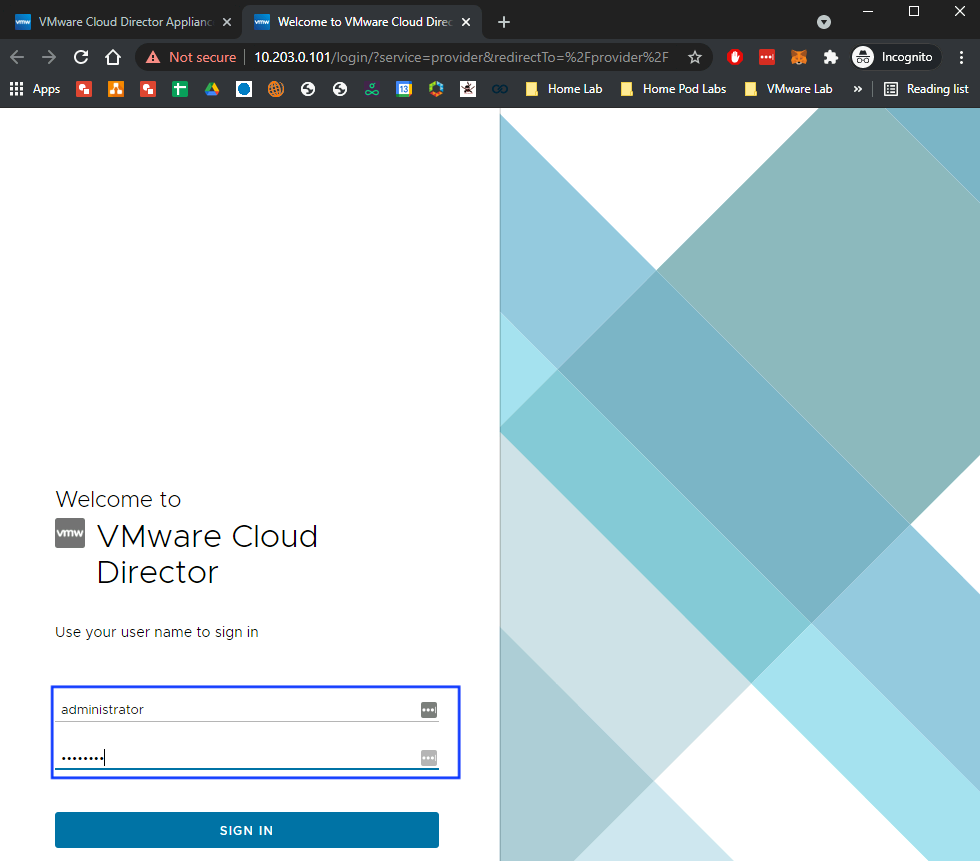Open the Home Lab bookmark folder
The image size is (980, 861).
point(564,89)
